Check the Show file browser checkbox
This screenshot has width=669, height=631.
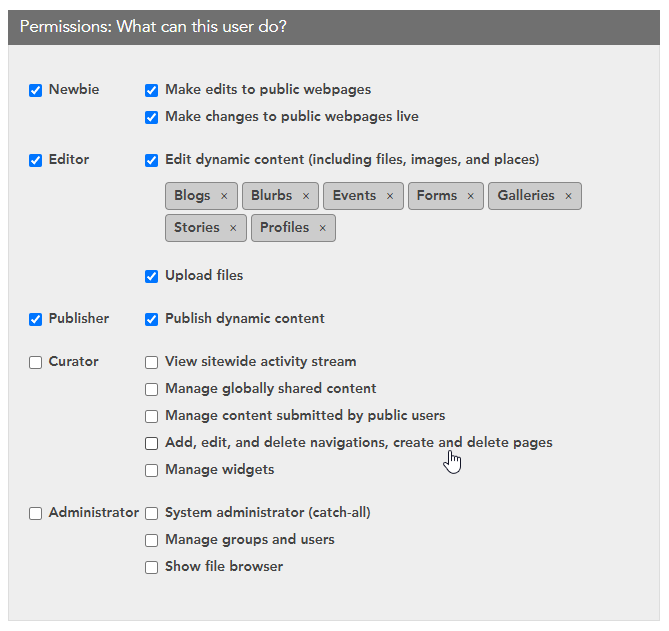pos(151,567)
